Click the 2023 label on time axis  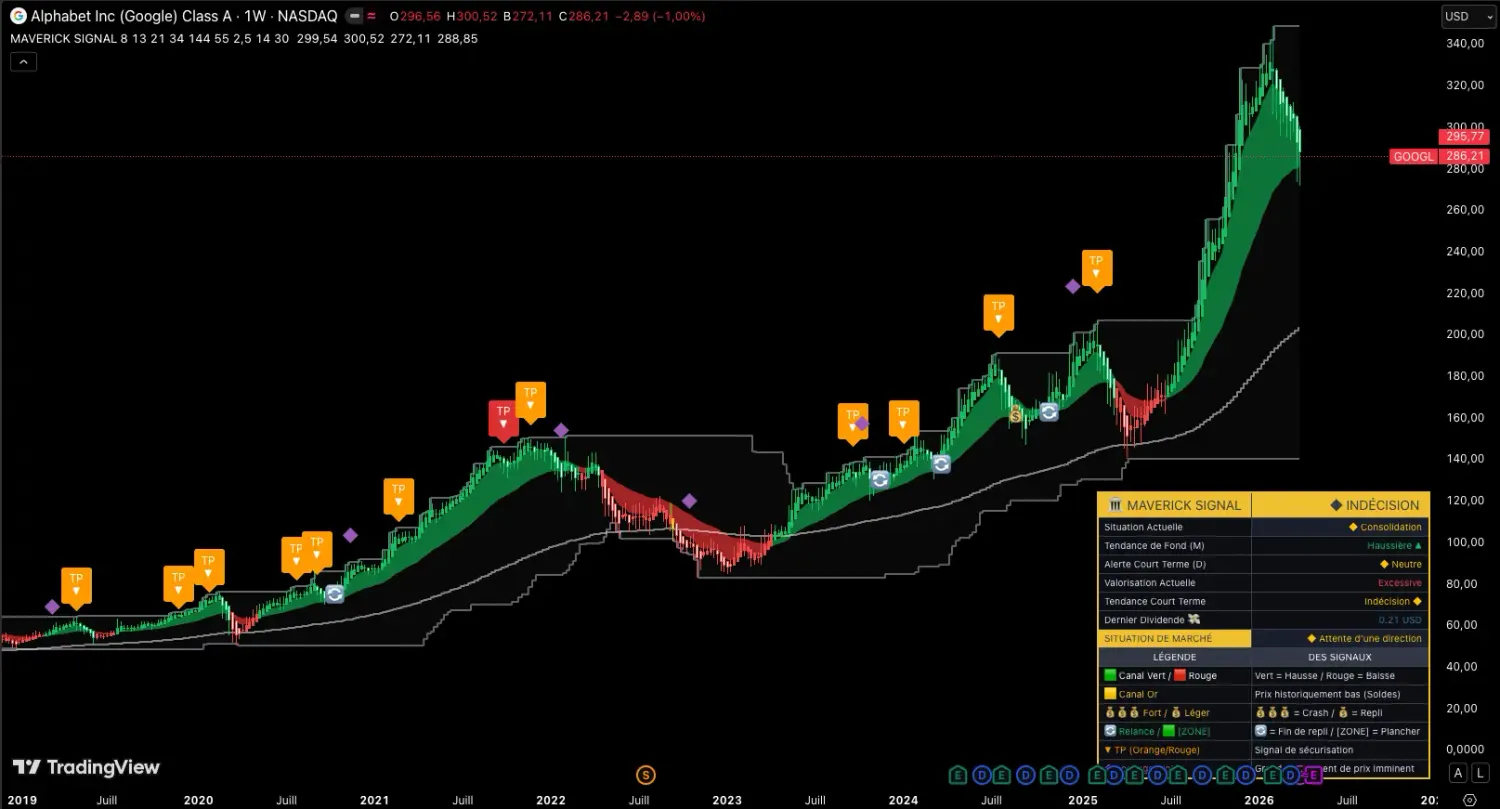(x=727, y=800)
